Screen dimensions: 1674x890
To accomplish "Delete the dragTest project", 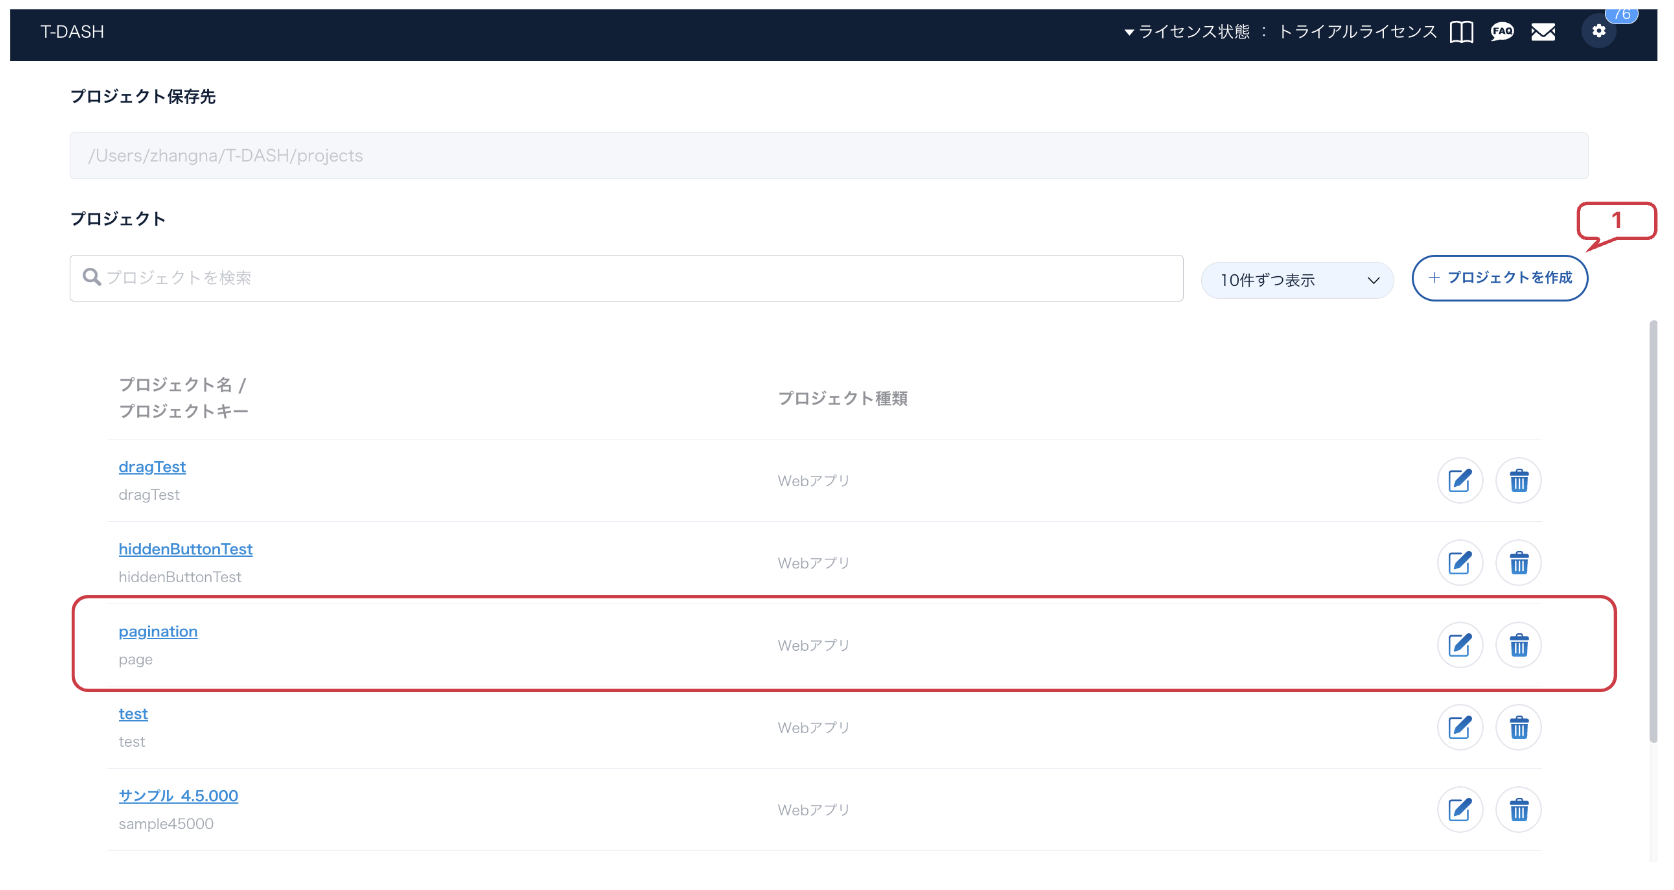I will (1519, 481).
